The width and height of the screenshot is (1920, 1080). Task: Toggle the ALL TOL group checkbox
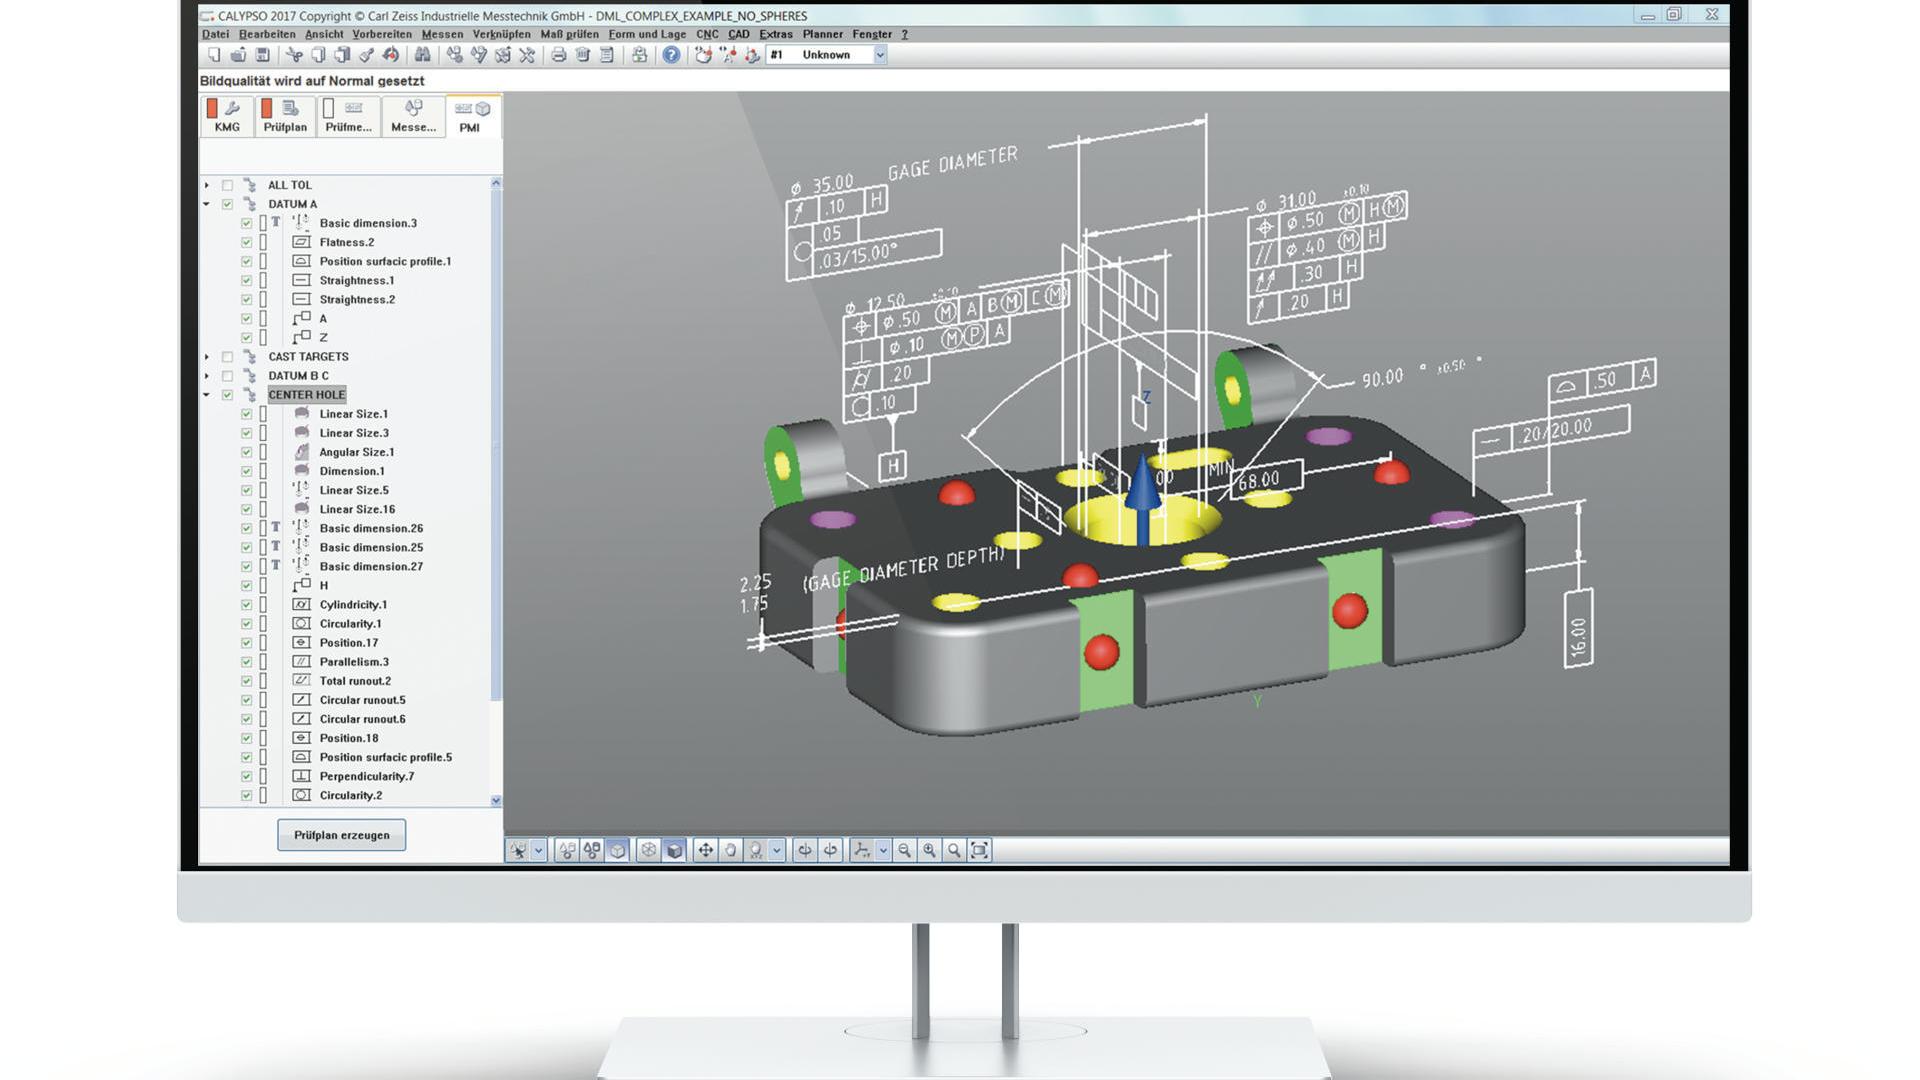(227, 185)
